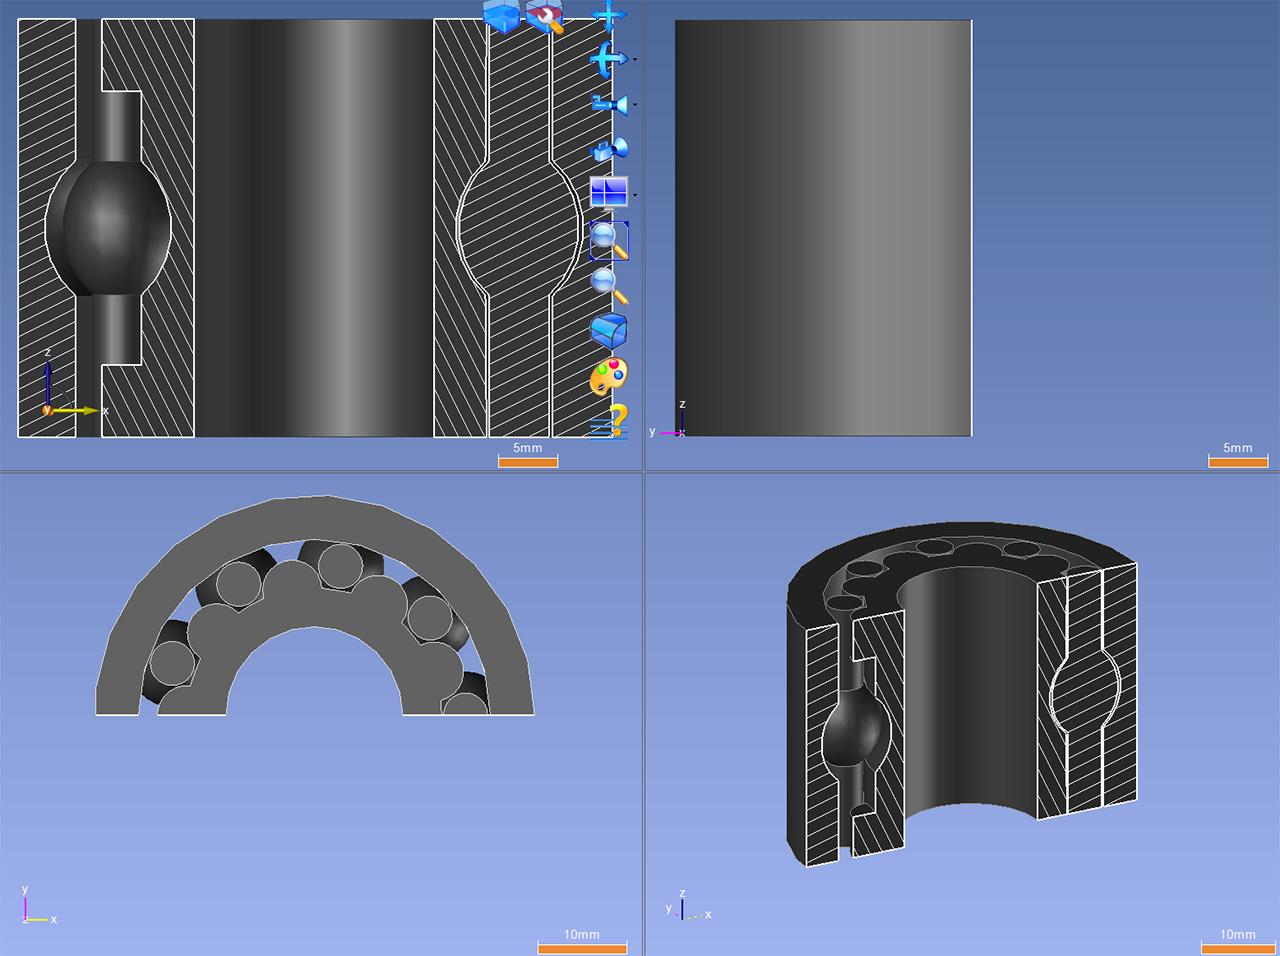The width and height of the screenshot is (1280, 956).
Task: Expand the camera tool dropdown arrow
Action: (635, 105)
